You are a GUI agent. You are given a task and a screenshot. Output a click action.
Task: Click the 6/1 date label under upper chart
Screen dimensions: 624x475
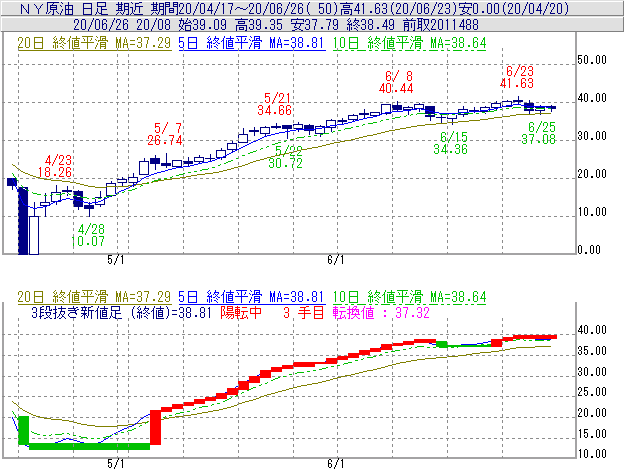(335, 260)
